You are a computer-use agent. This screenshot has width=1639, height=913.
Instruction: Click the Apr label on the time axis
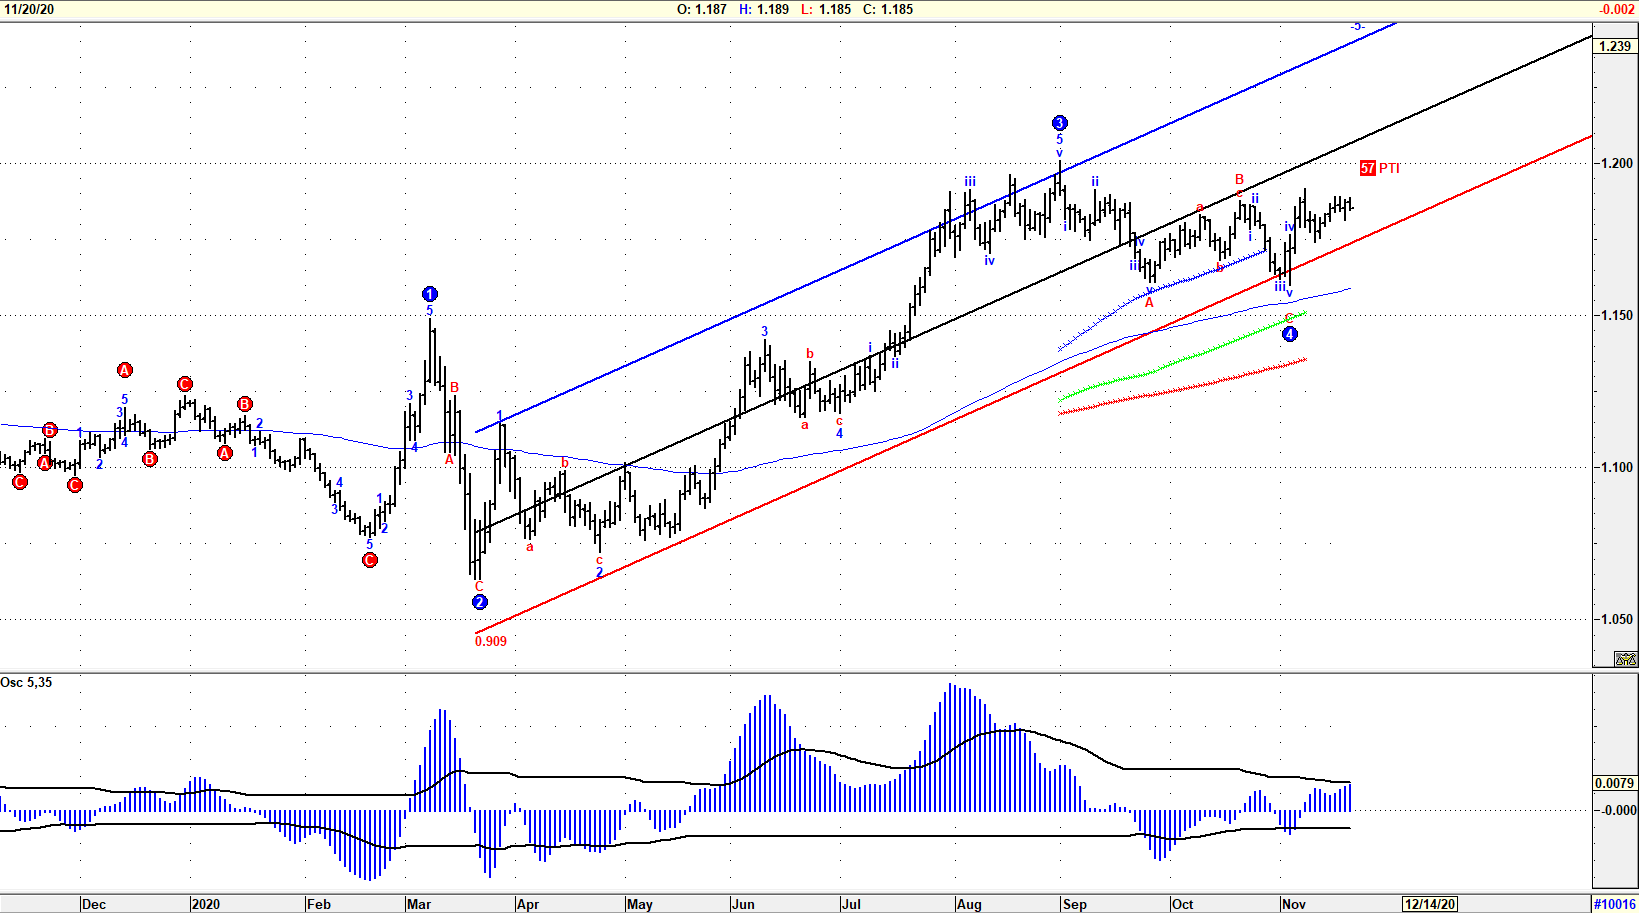tap(528, 904)
